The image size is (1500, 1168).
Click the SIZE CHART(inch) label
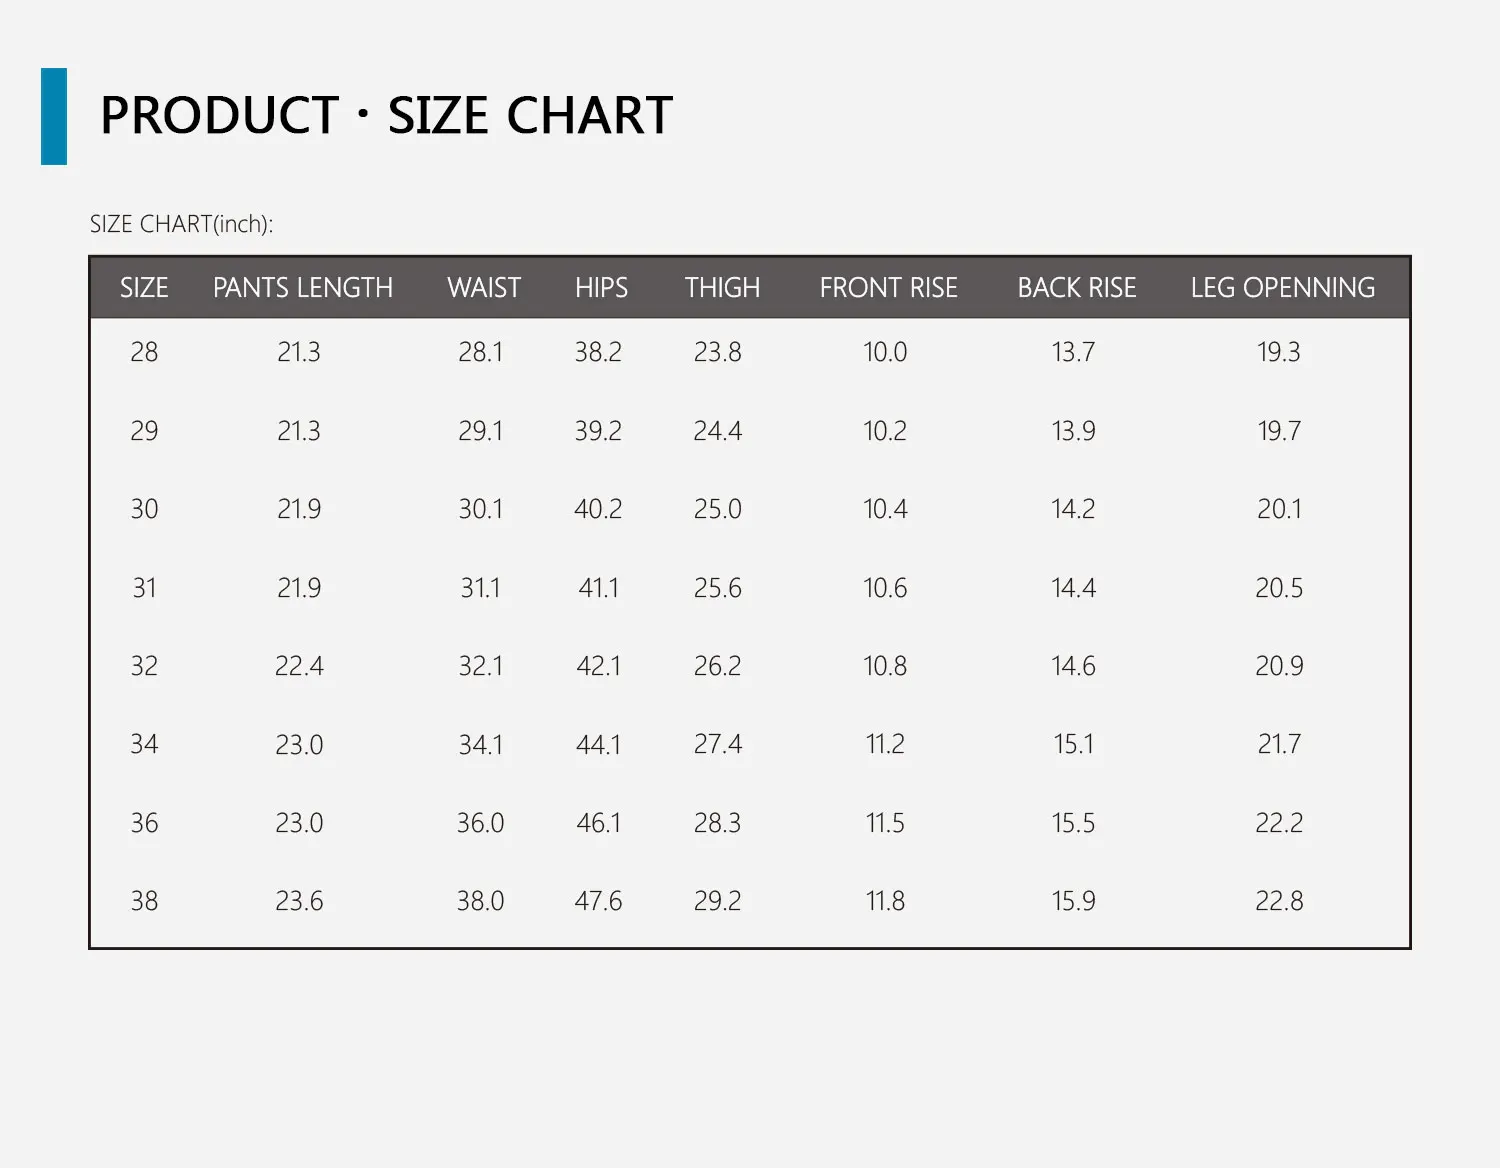[181, 224]
